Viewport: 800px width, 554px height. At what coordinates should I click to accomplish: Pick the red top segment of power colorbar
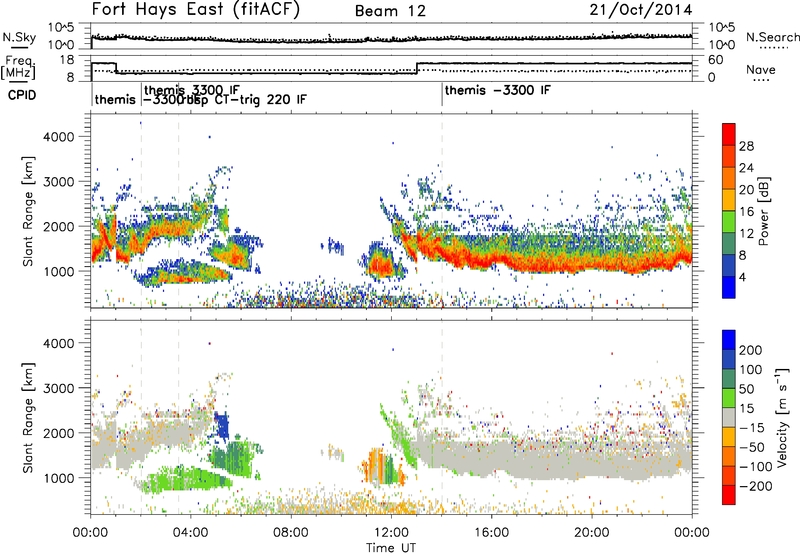pyautogui.click(x=729, y=135)
